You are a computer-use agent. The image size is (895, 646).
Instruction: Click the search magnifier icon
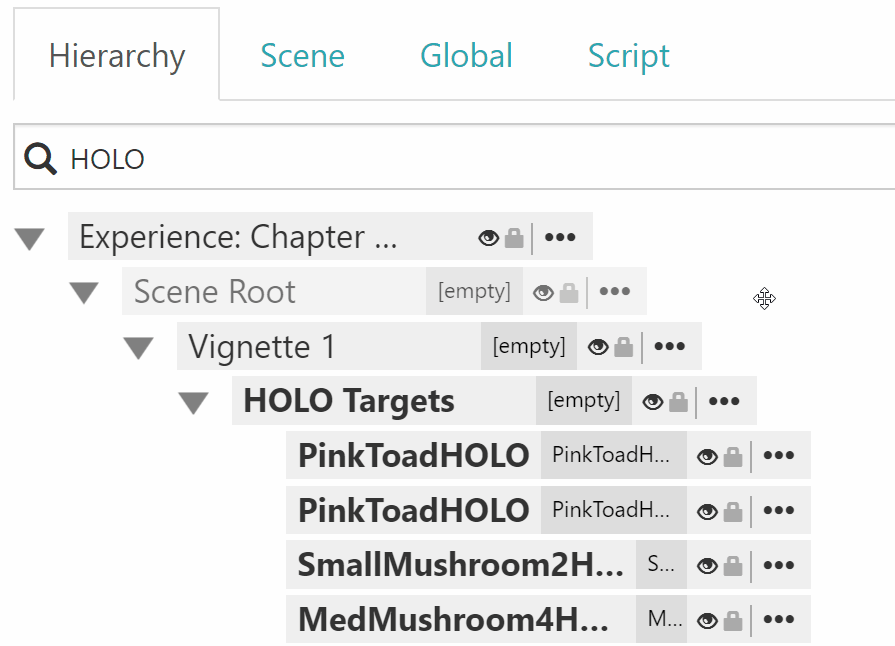(41, 158)
